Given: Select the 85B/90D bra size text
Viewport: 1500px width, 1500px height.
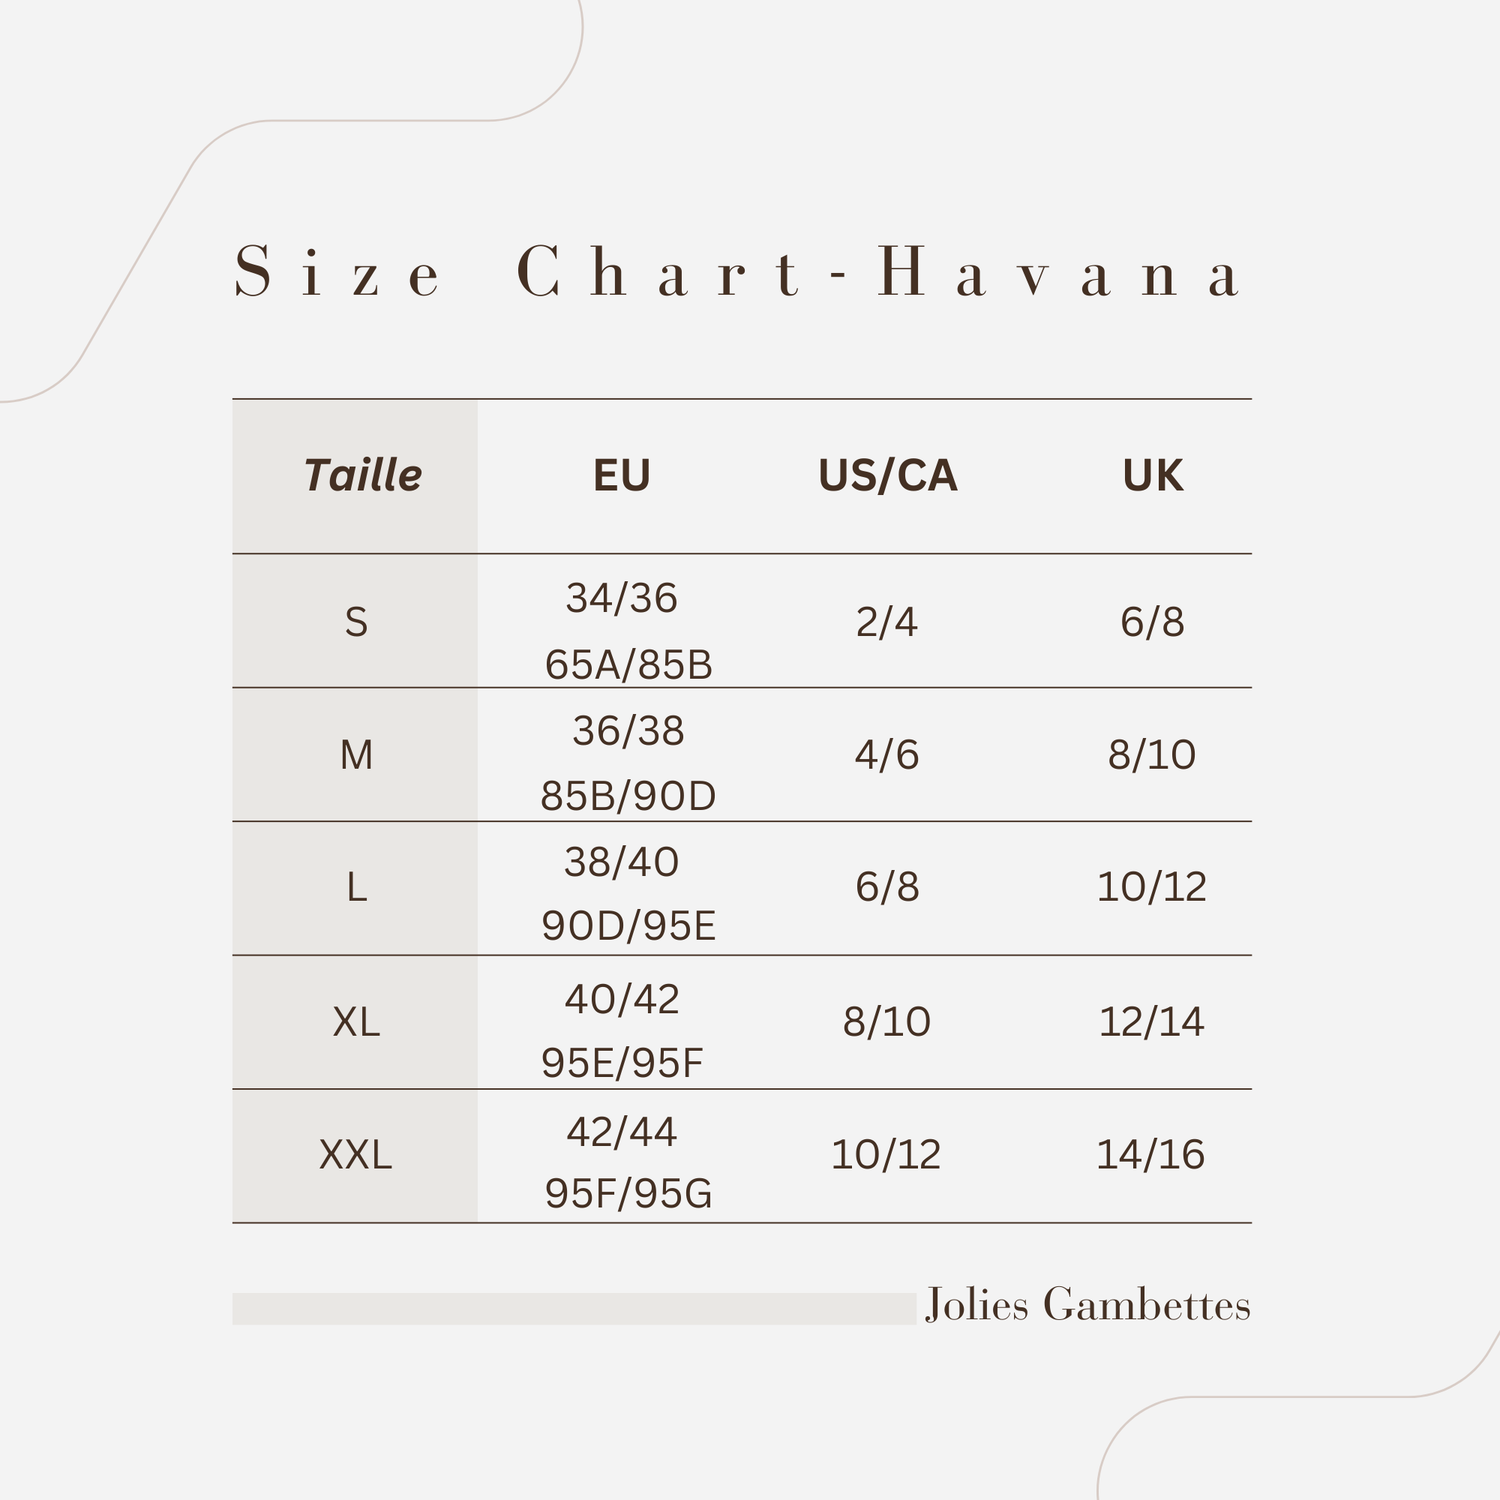Looking at the screenshot, I should point(628,796).
